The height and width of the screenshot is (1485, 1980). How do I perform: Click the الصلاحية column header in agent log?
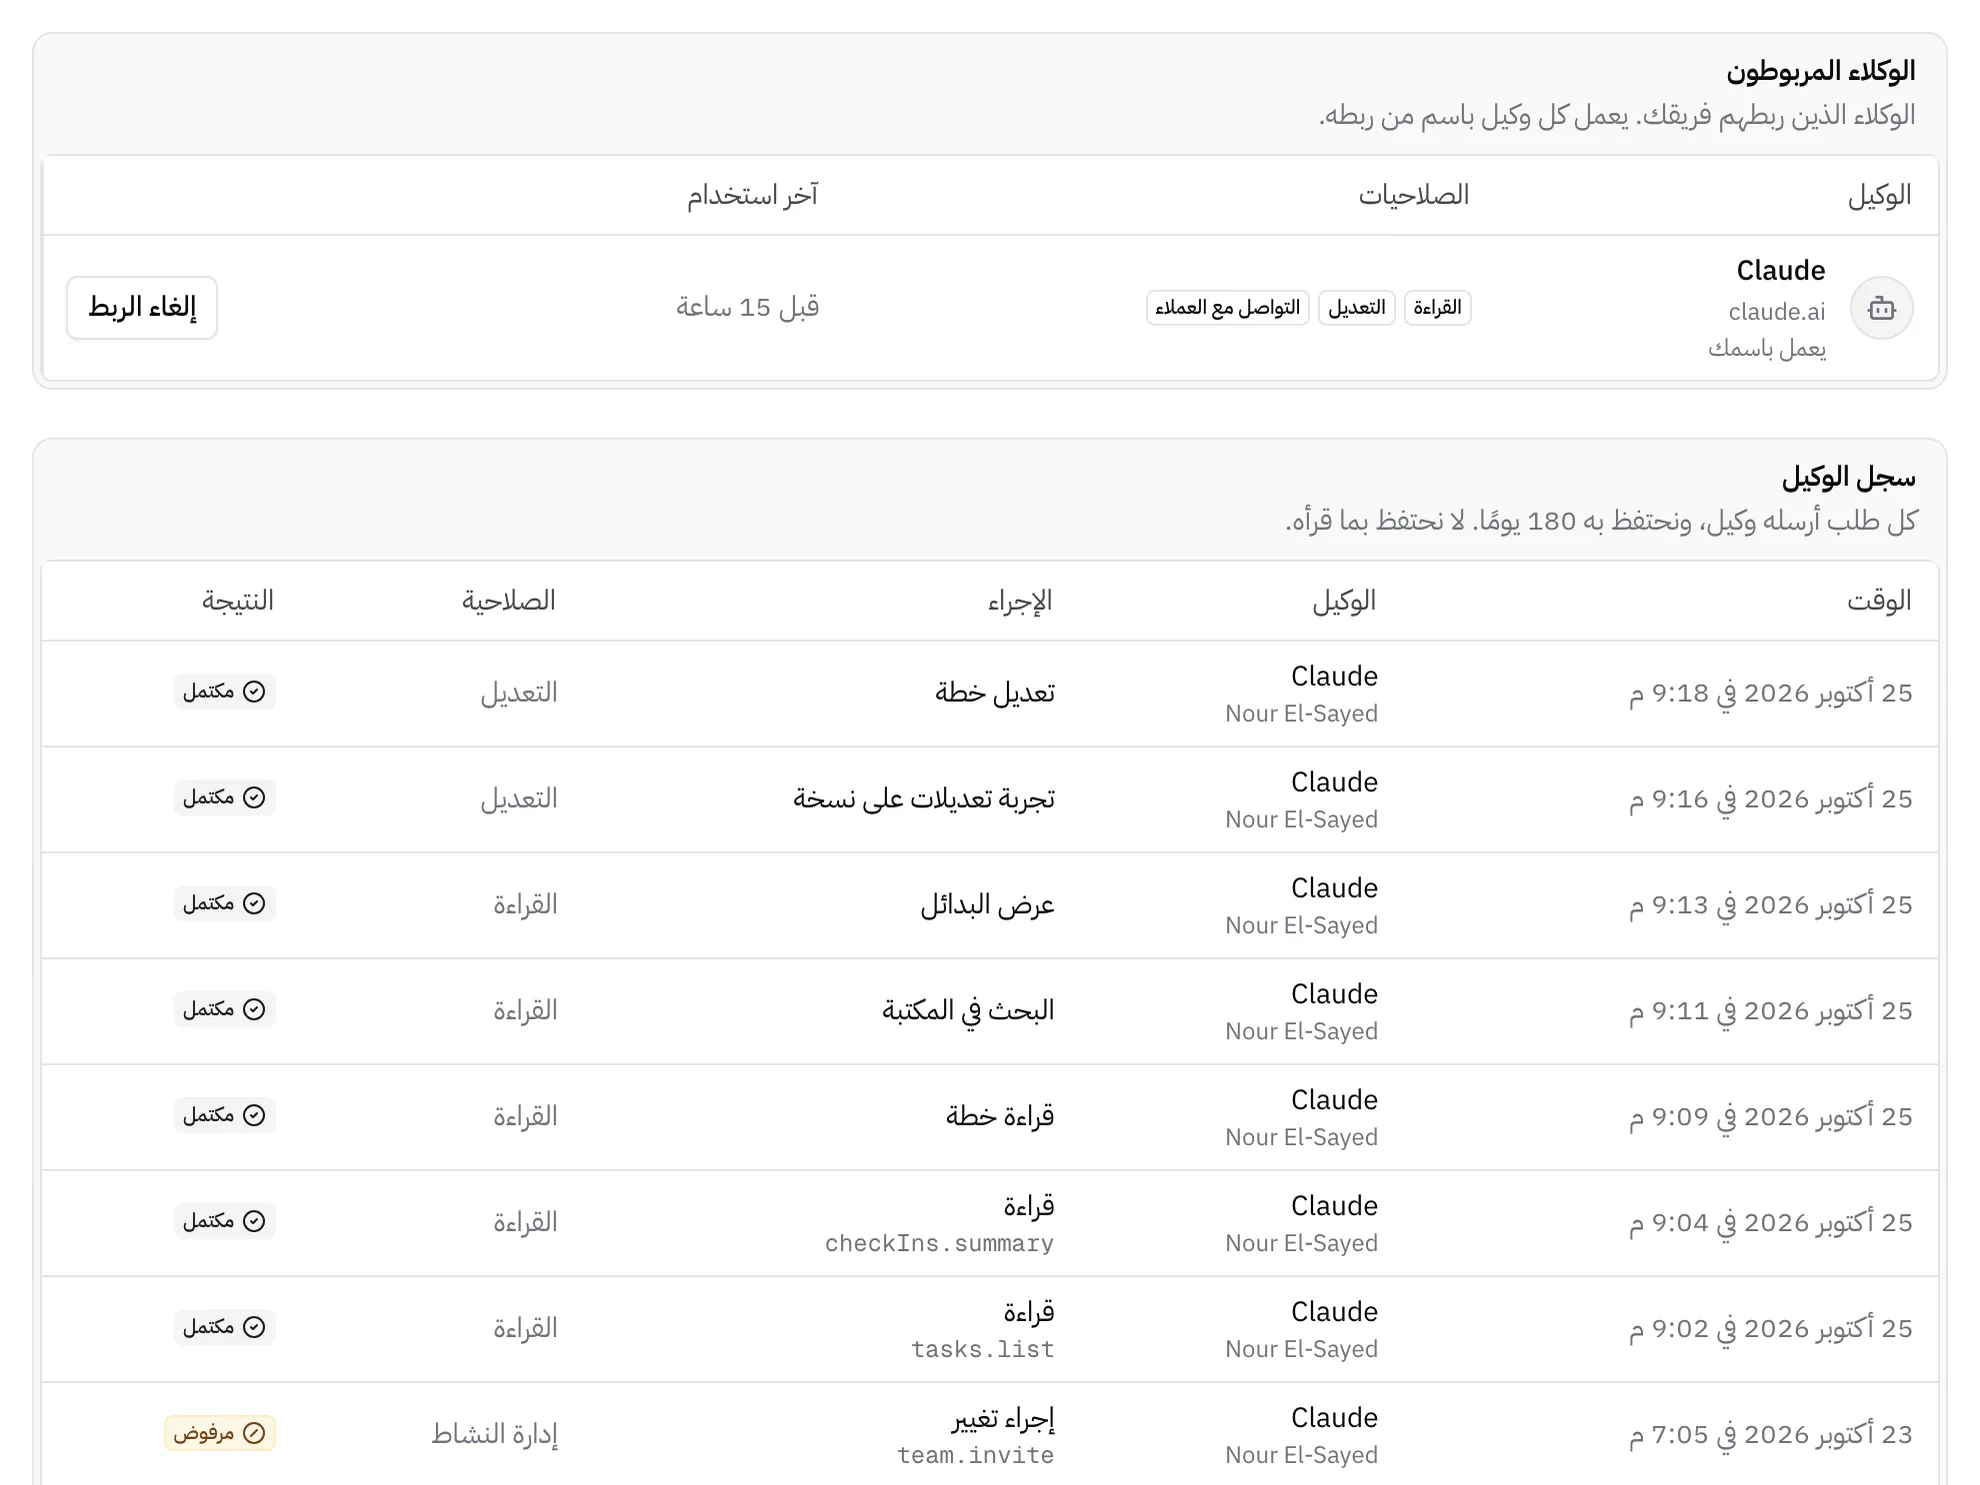[x=508, y=601]
